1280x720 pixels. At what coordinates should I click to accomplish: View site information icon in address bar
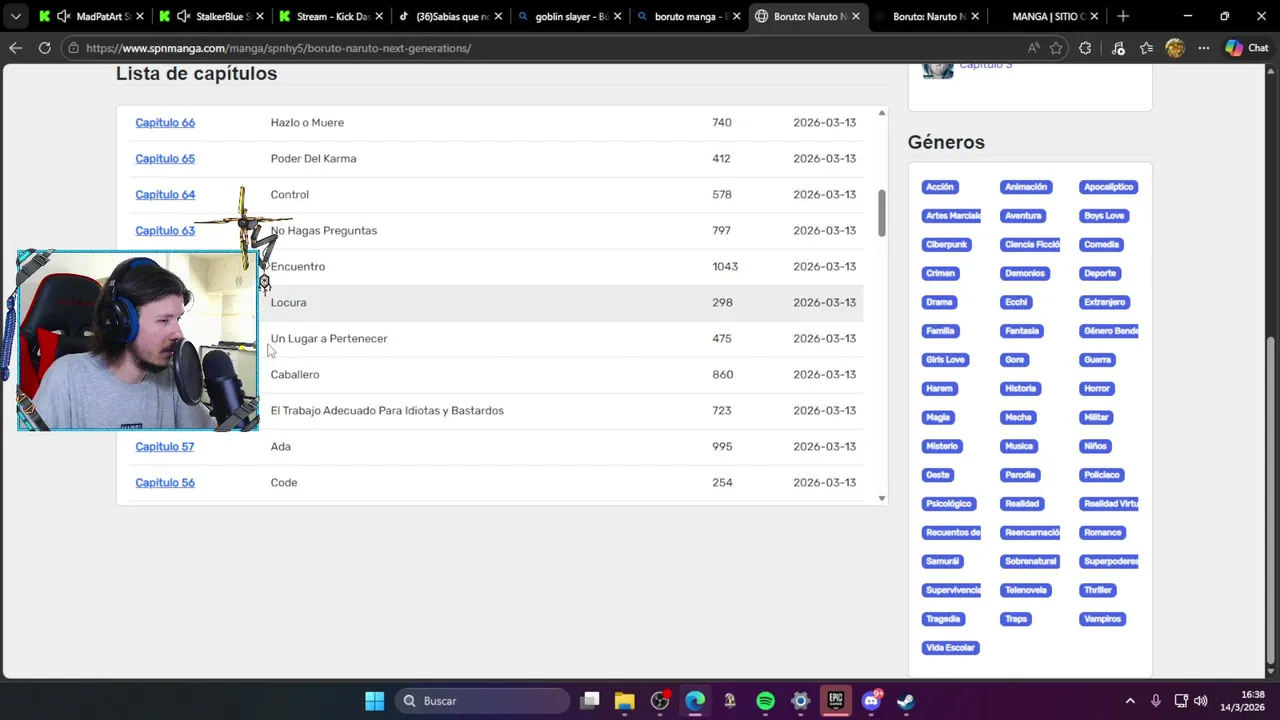point(74,48)
